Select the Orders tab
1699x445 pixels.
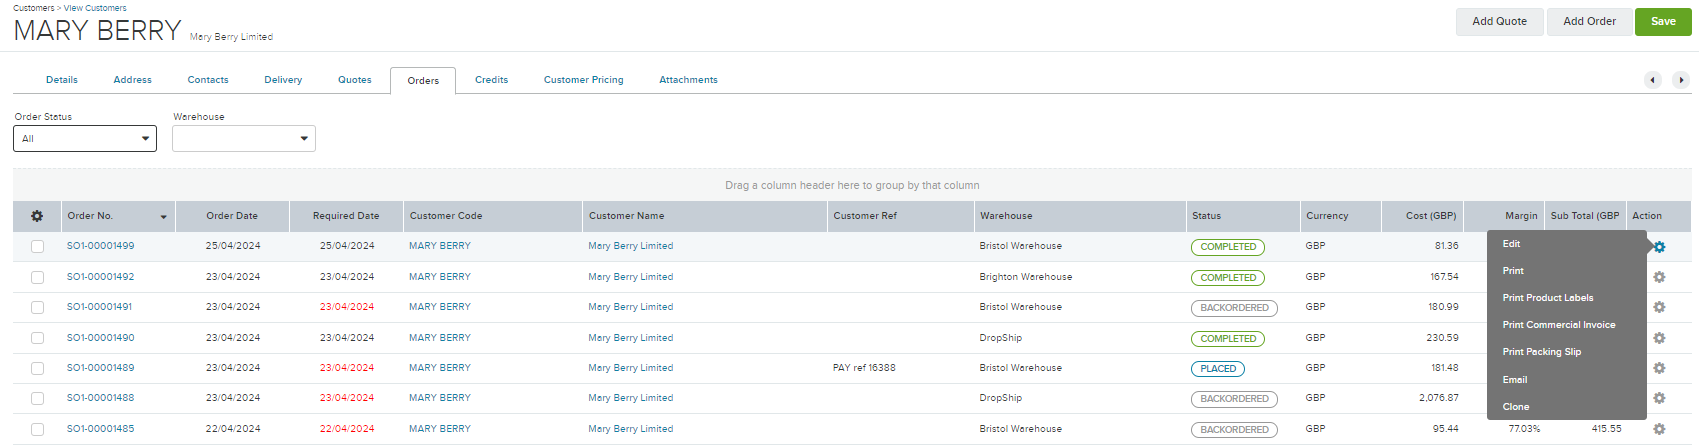coord(423,81)
